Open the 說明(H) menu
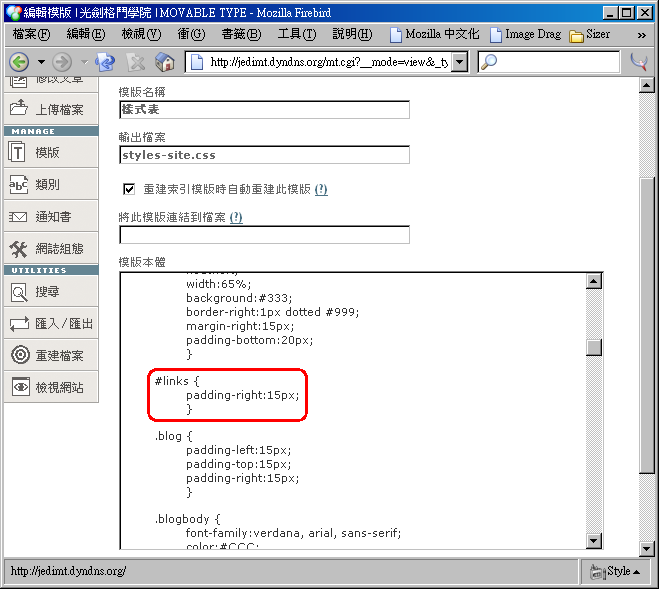The height and width of the screenshot is (589, 659). click(352, 34)
